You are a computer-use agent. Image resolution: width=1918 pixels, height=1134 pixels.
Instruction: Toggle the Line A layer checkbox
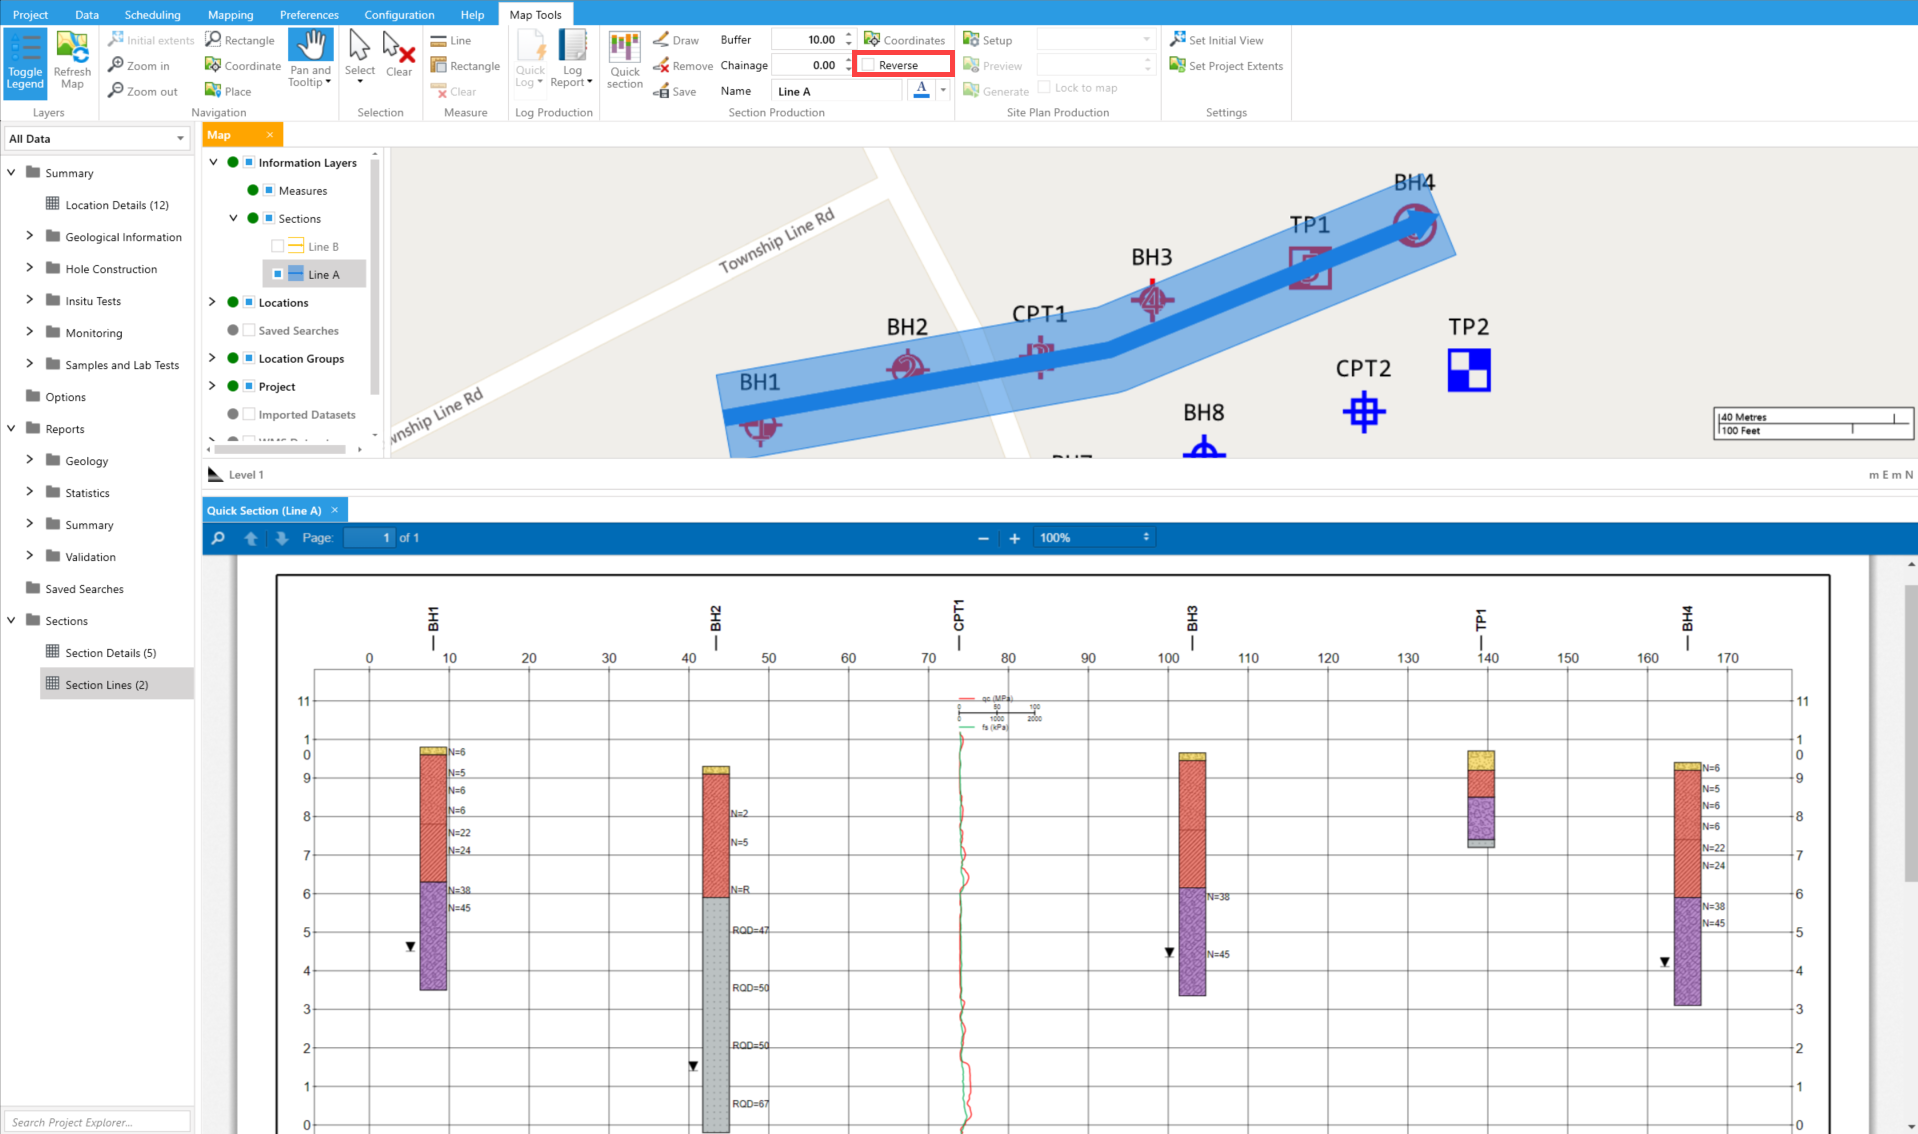click(x=278, y=274)
